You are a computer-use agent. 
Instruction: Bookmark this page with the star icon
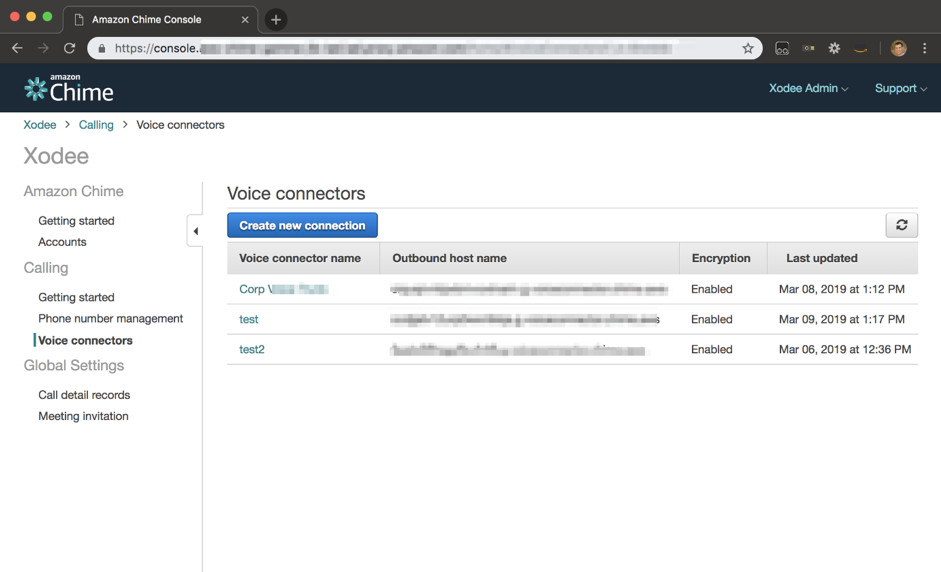pyautogui.click(x=747, y=48)
